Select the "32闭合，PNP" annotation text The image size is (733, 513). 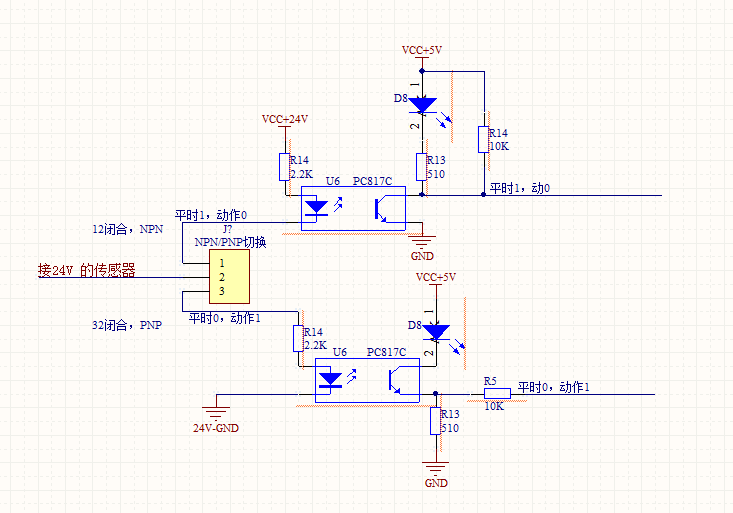[x=126, y=324]
